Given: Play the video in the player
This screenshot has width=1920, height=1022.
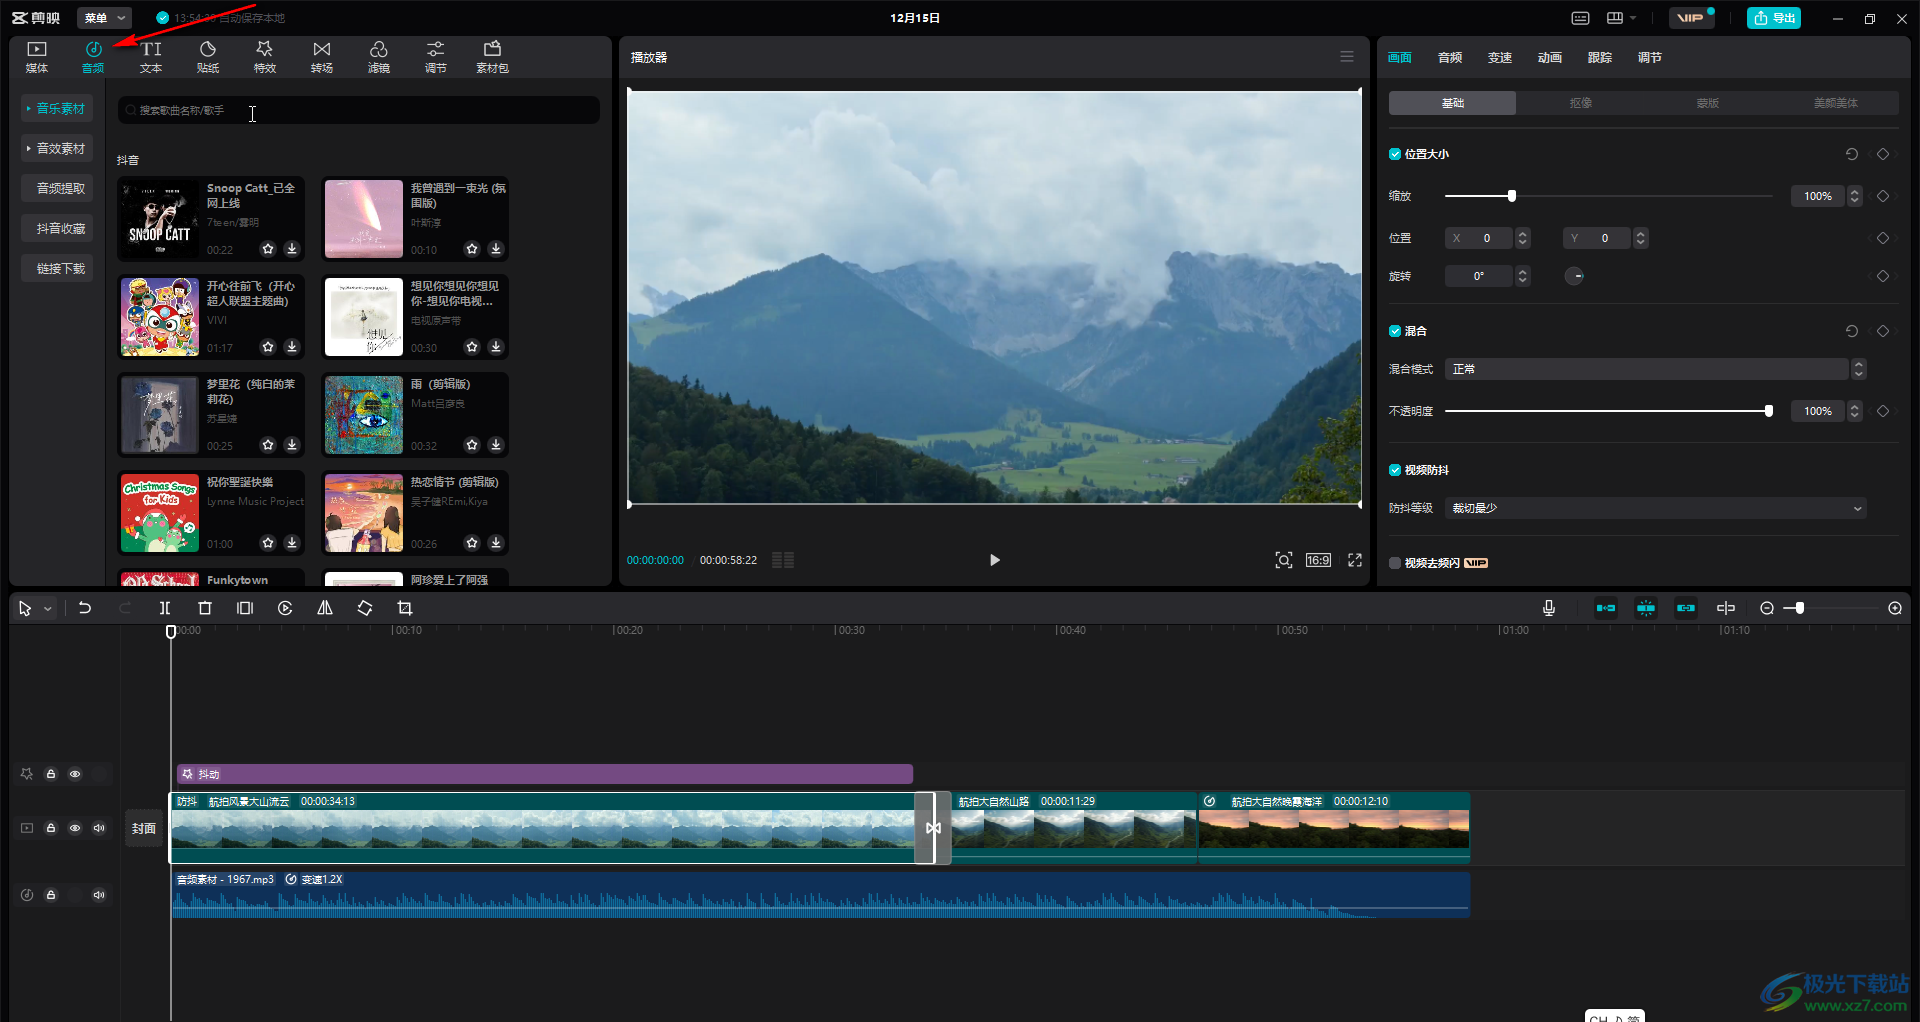Looking at the screenshot, I should pos(994,560).
